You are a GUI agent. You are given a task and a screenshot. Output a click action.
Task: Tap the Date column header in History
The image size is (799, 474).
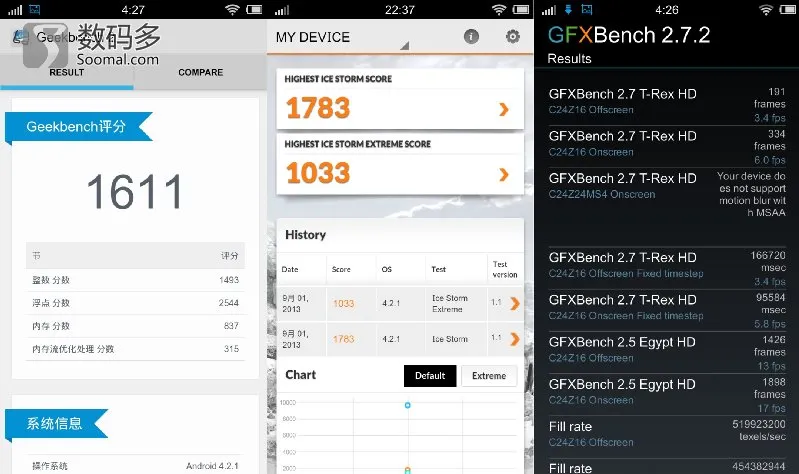coord(290,269)
